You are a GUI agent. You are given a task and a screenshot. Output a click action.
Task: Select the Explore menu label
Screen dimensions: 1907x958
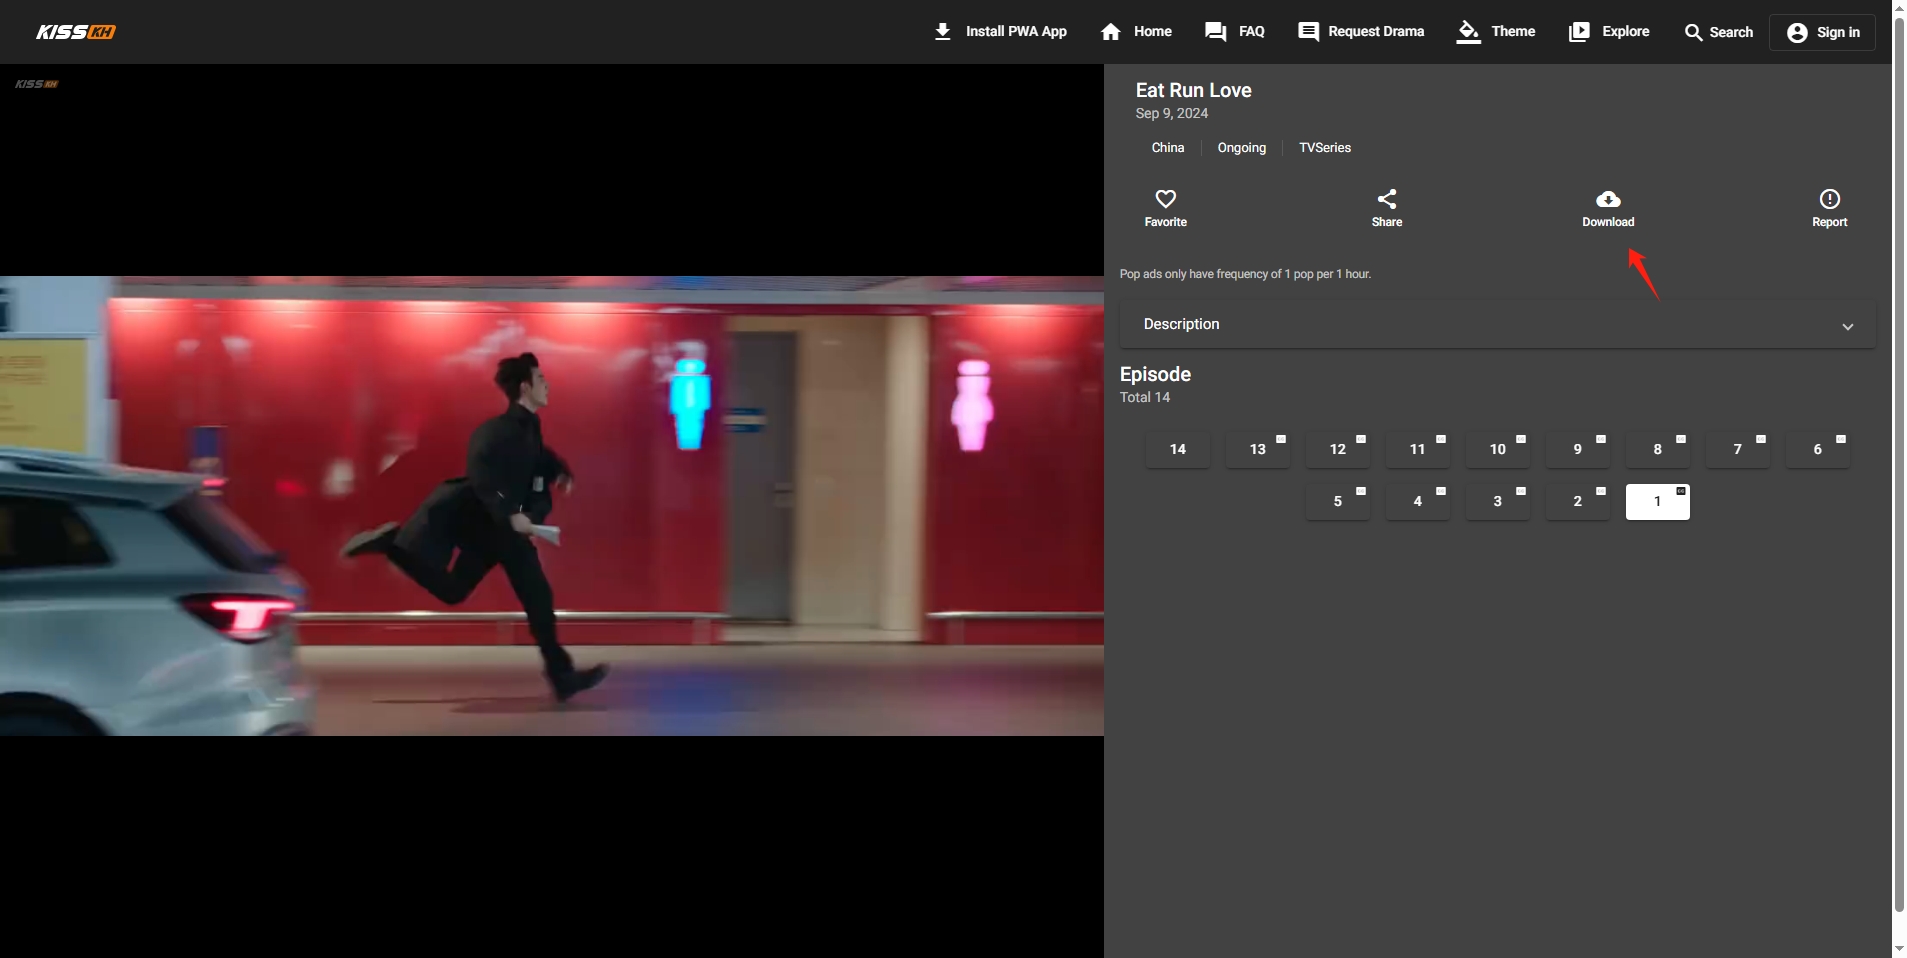pos(1625,32)
